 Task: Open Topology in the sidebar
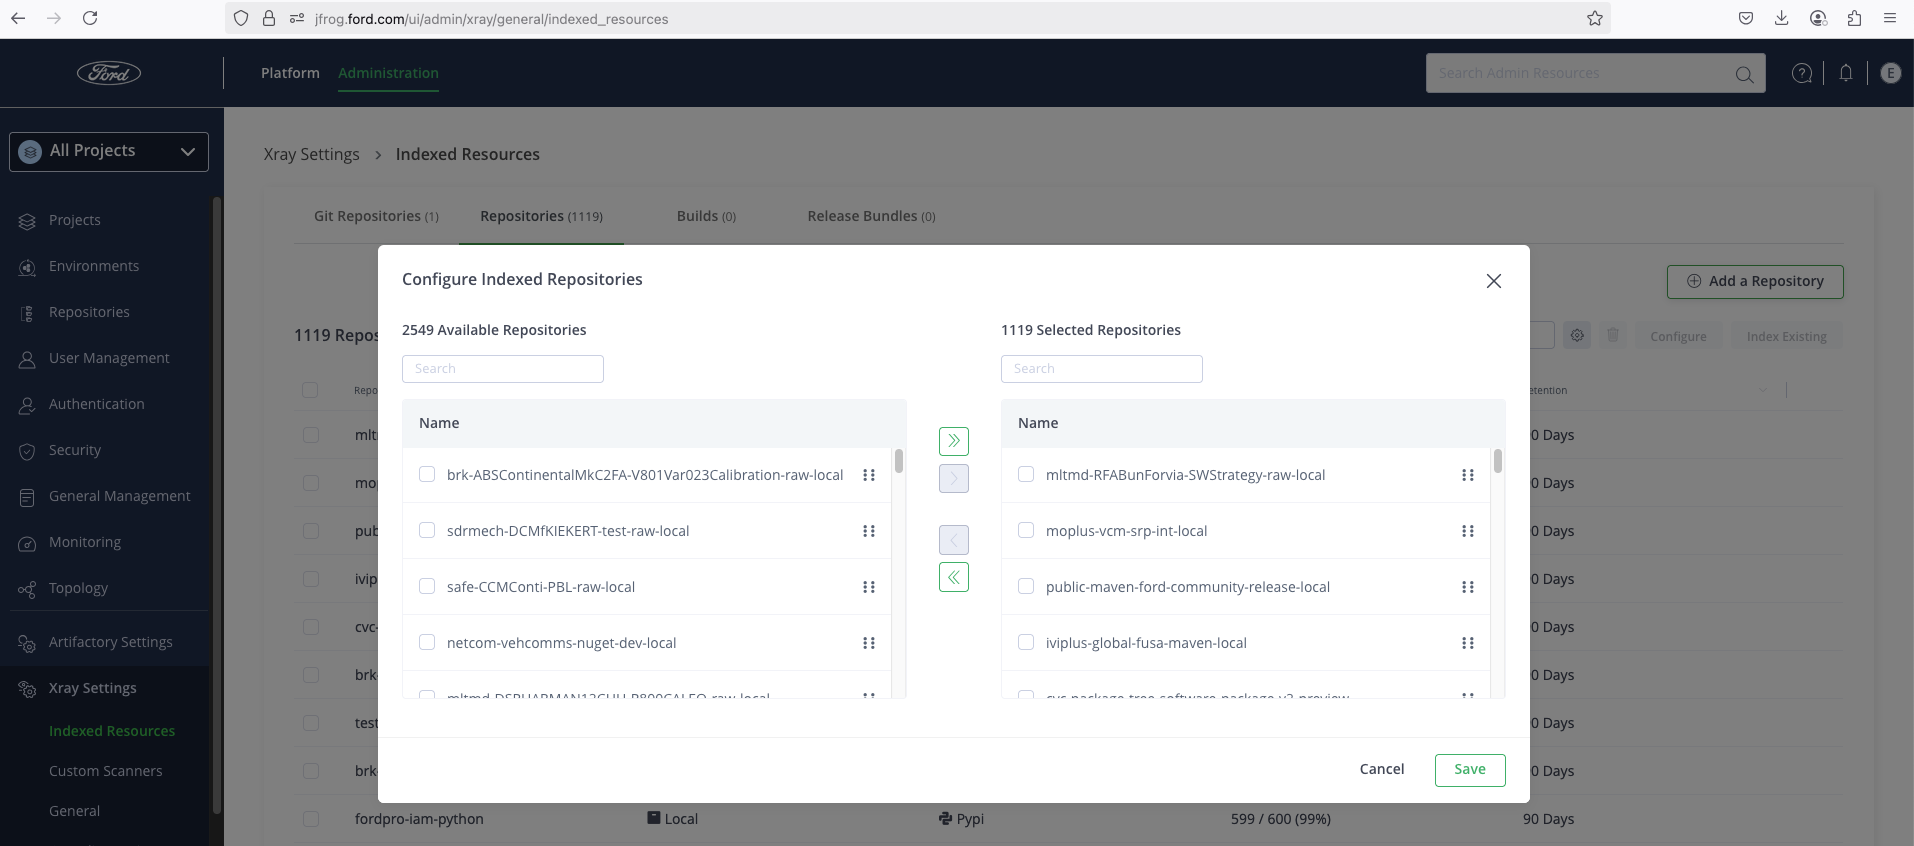(x=78, y=588)
